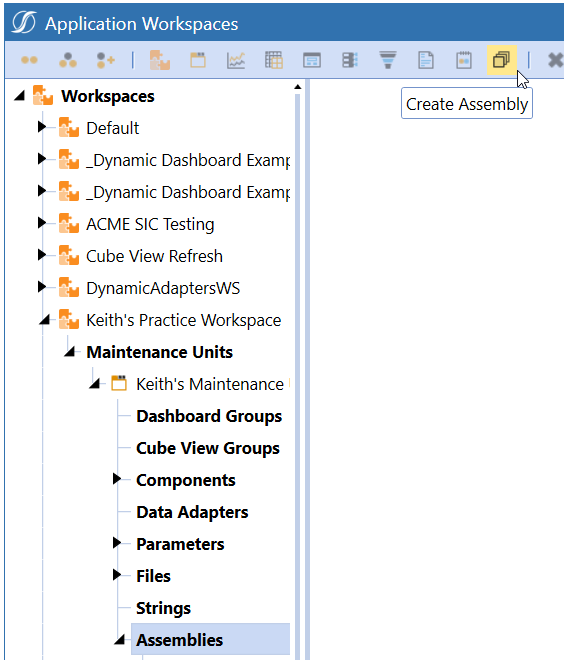Screen dimensions: 564x660
Task: Expand the Default workspace node
Action: (x=41, y=126)
